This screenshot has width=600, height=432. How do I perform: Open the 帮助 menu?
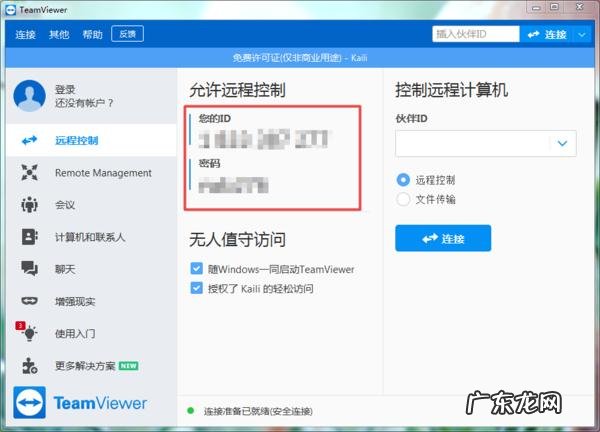(93, 34)
